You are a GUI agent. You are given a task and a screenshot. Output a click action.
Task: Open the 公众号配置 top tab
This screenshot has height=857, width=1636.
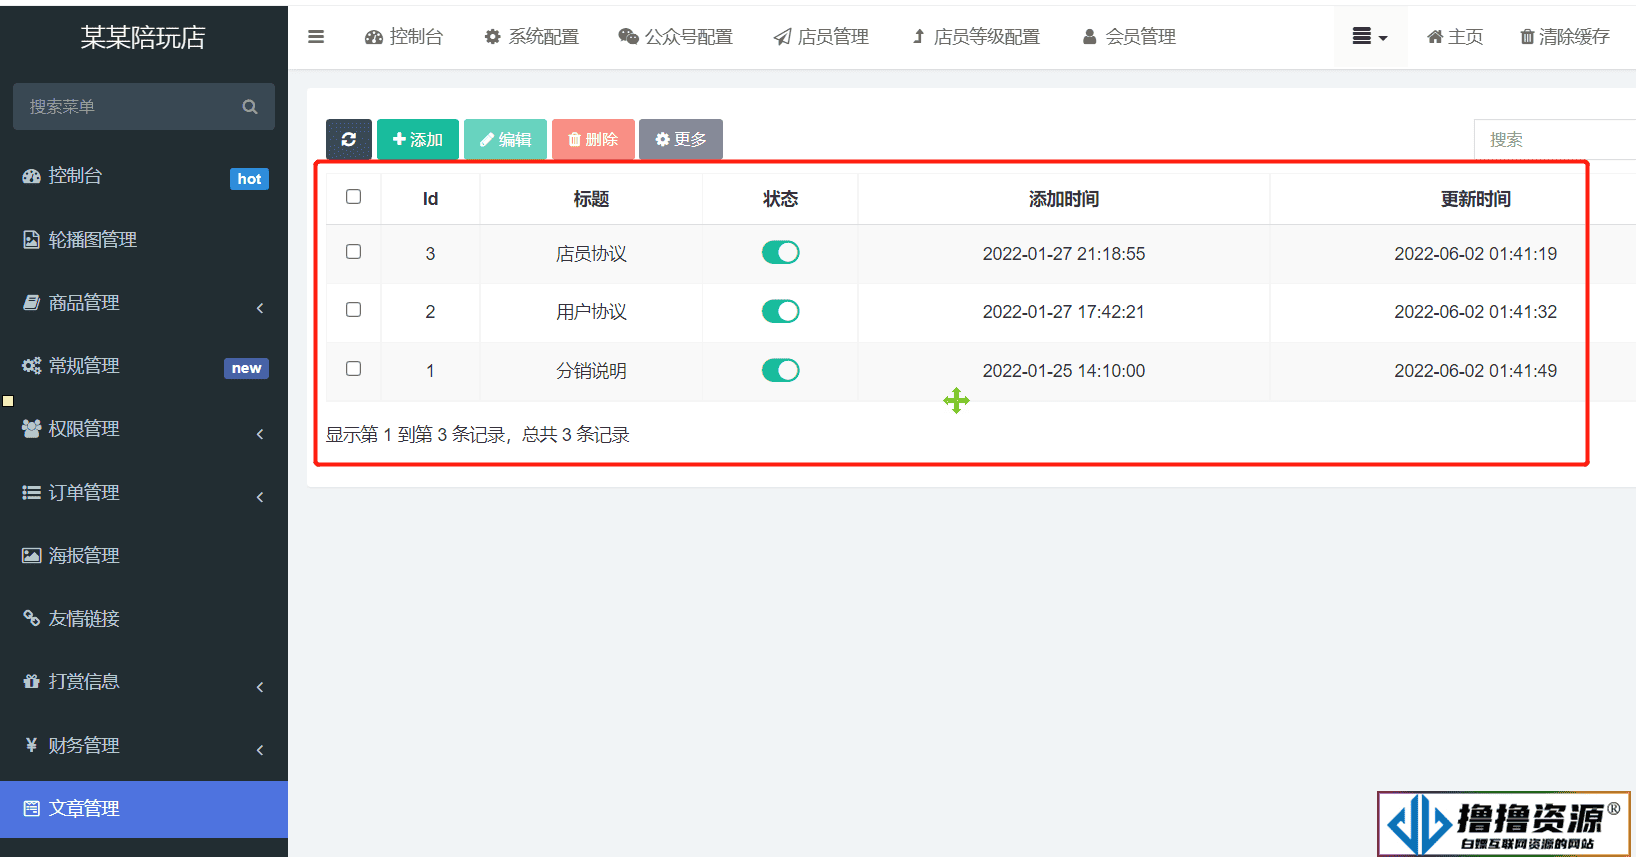pyautogui.click(x=676, y=37)
